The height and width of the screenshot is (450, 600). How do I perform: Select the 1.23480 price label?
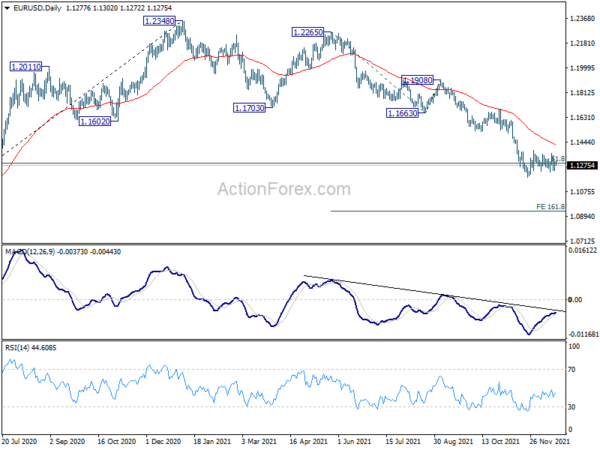[159, 21]
